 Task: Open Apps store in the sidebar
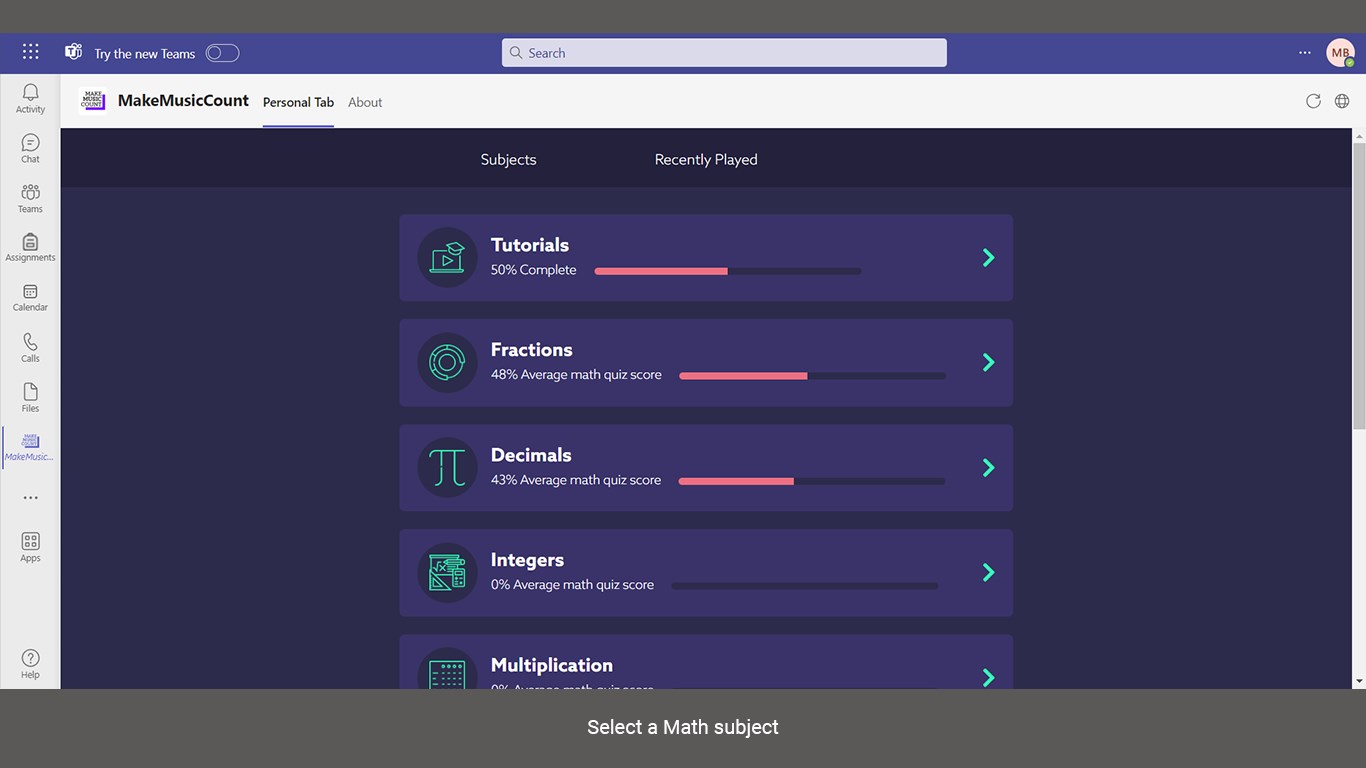point(30,547)
